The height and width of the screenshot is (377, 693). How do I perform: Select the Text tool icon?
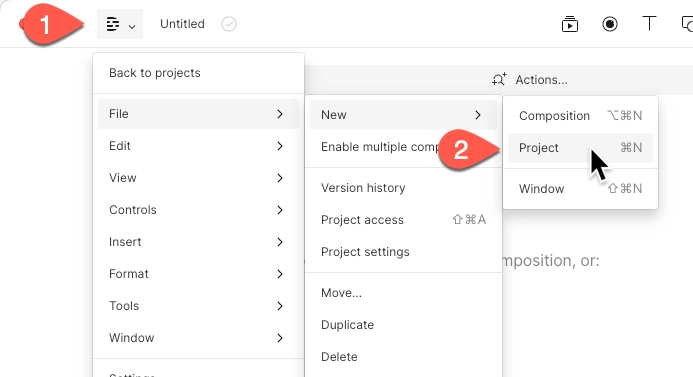tap(649, 23)
